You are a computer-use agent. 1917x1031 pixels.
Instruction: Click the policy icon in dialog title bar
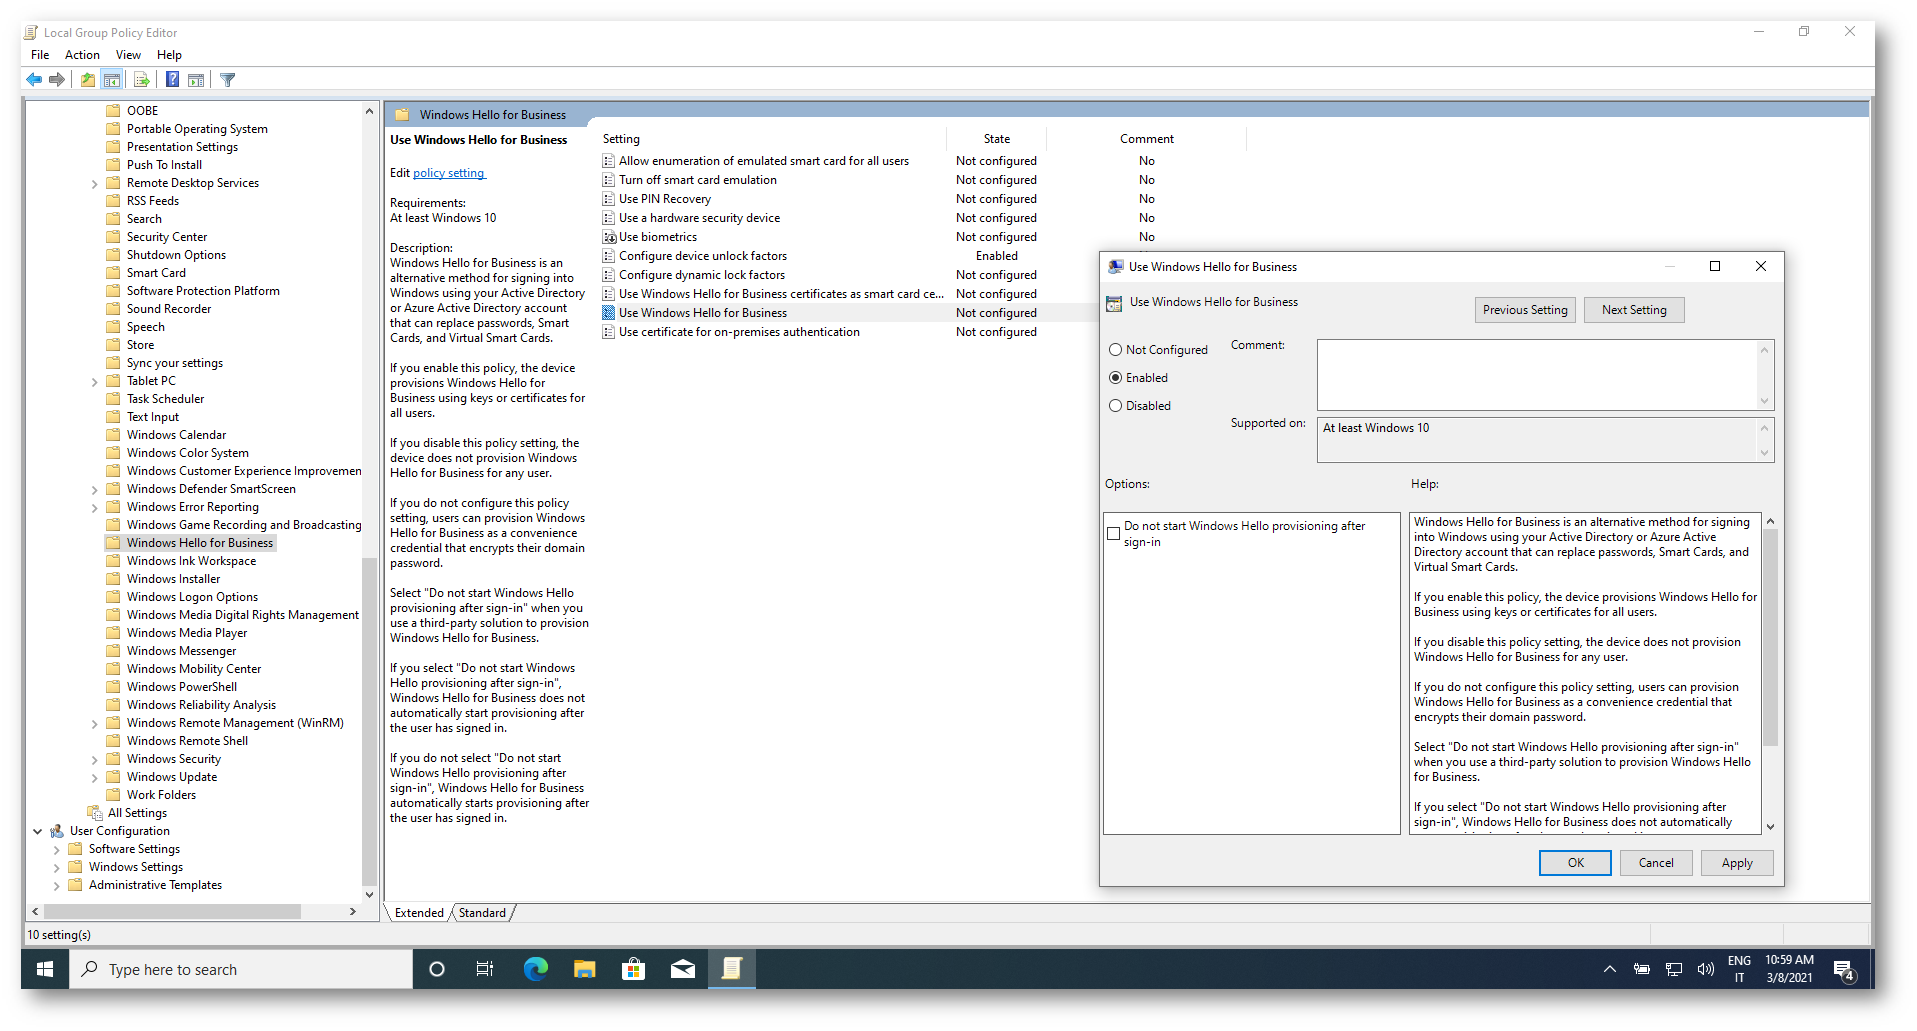1116,267
